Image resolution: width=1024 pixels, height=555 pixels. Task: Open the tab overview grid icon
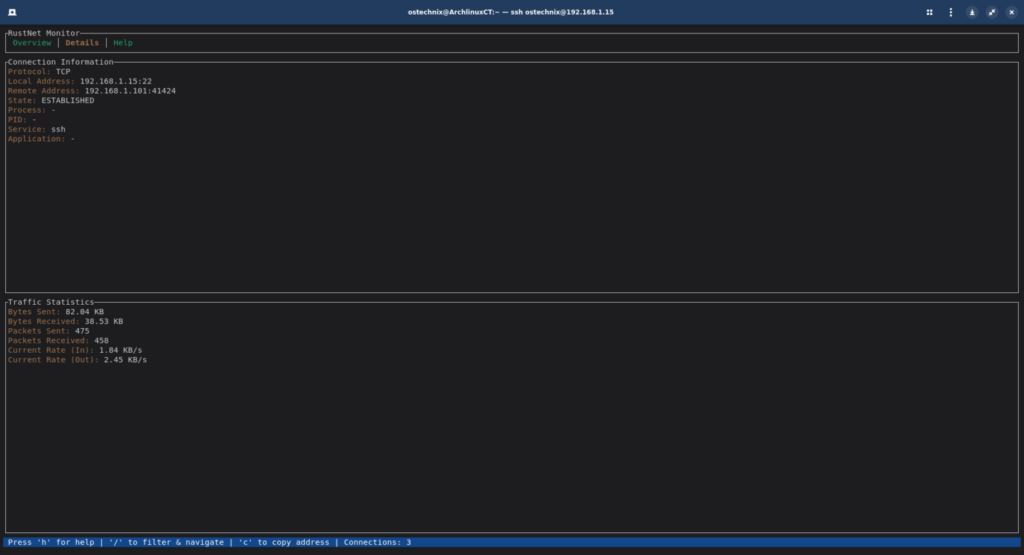coord(929,12)
